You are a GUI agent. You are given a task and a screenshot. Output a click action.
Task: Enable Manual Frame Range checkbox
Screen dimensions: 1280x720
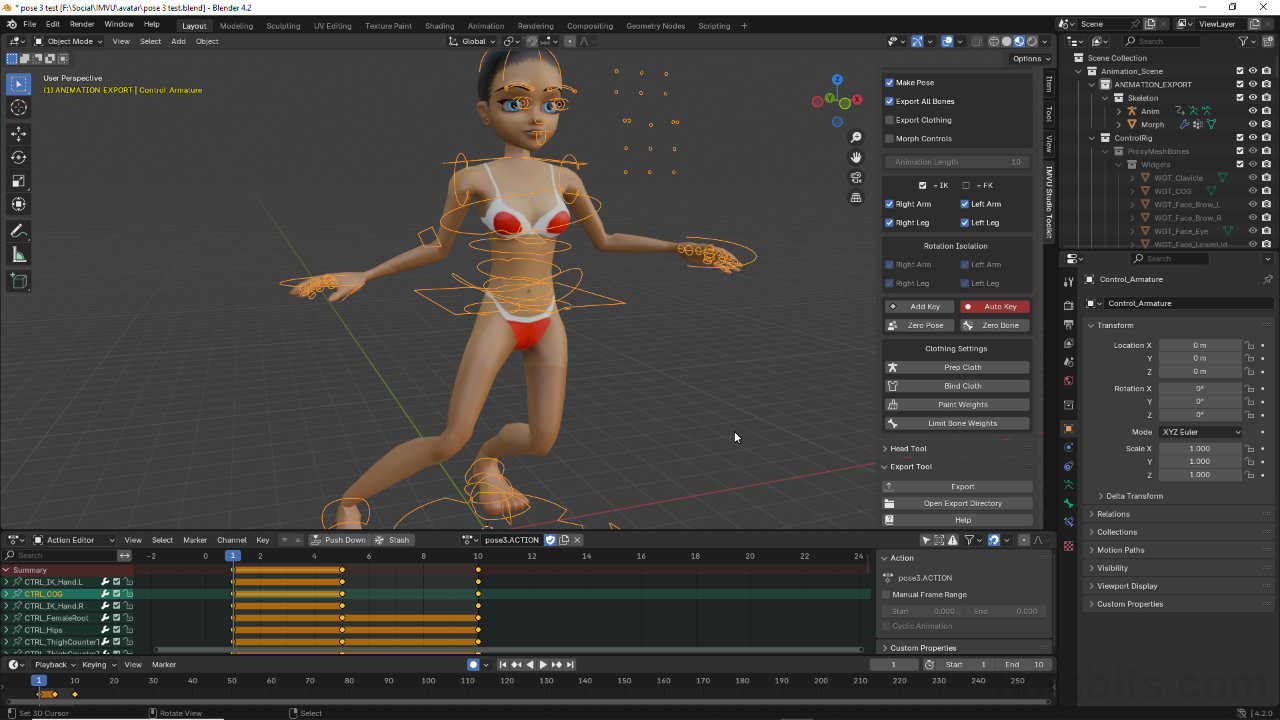(x=887, y=595)
